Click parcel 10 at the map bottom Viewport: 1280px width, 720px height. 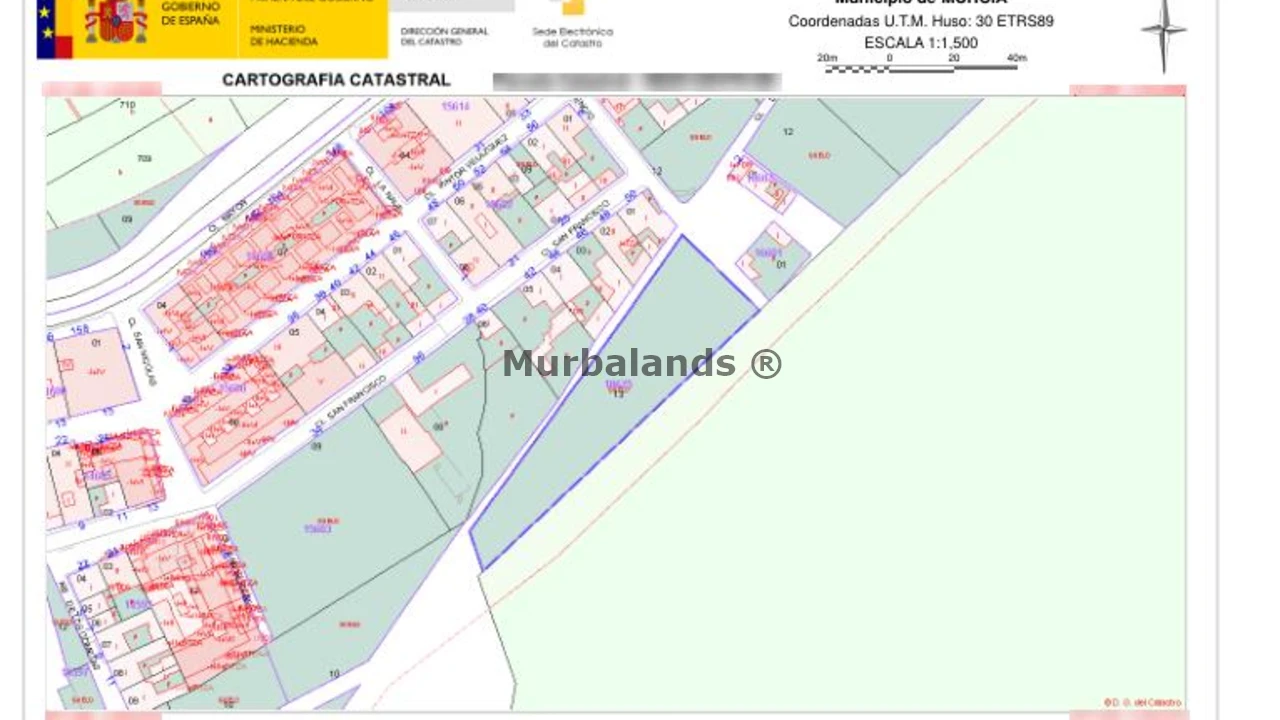(334, 673)
